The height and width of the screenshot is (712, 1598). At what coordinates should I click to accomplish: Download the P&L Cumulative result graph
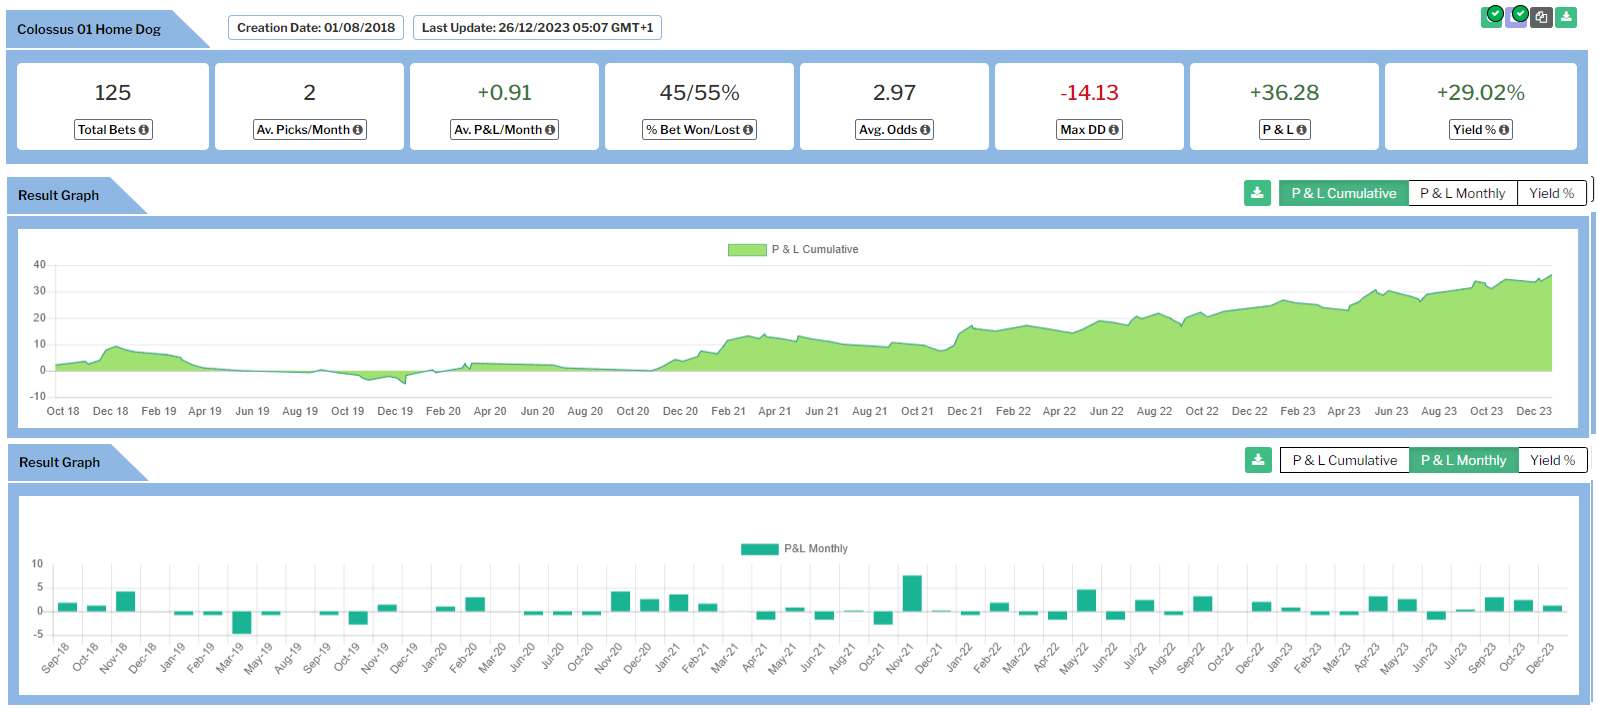(x=1257, y=193)
